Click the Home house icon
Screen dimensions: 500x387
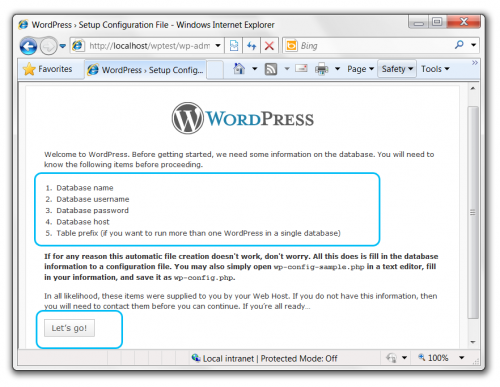coord(239,69)
